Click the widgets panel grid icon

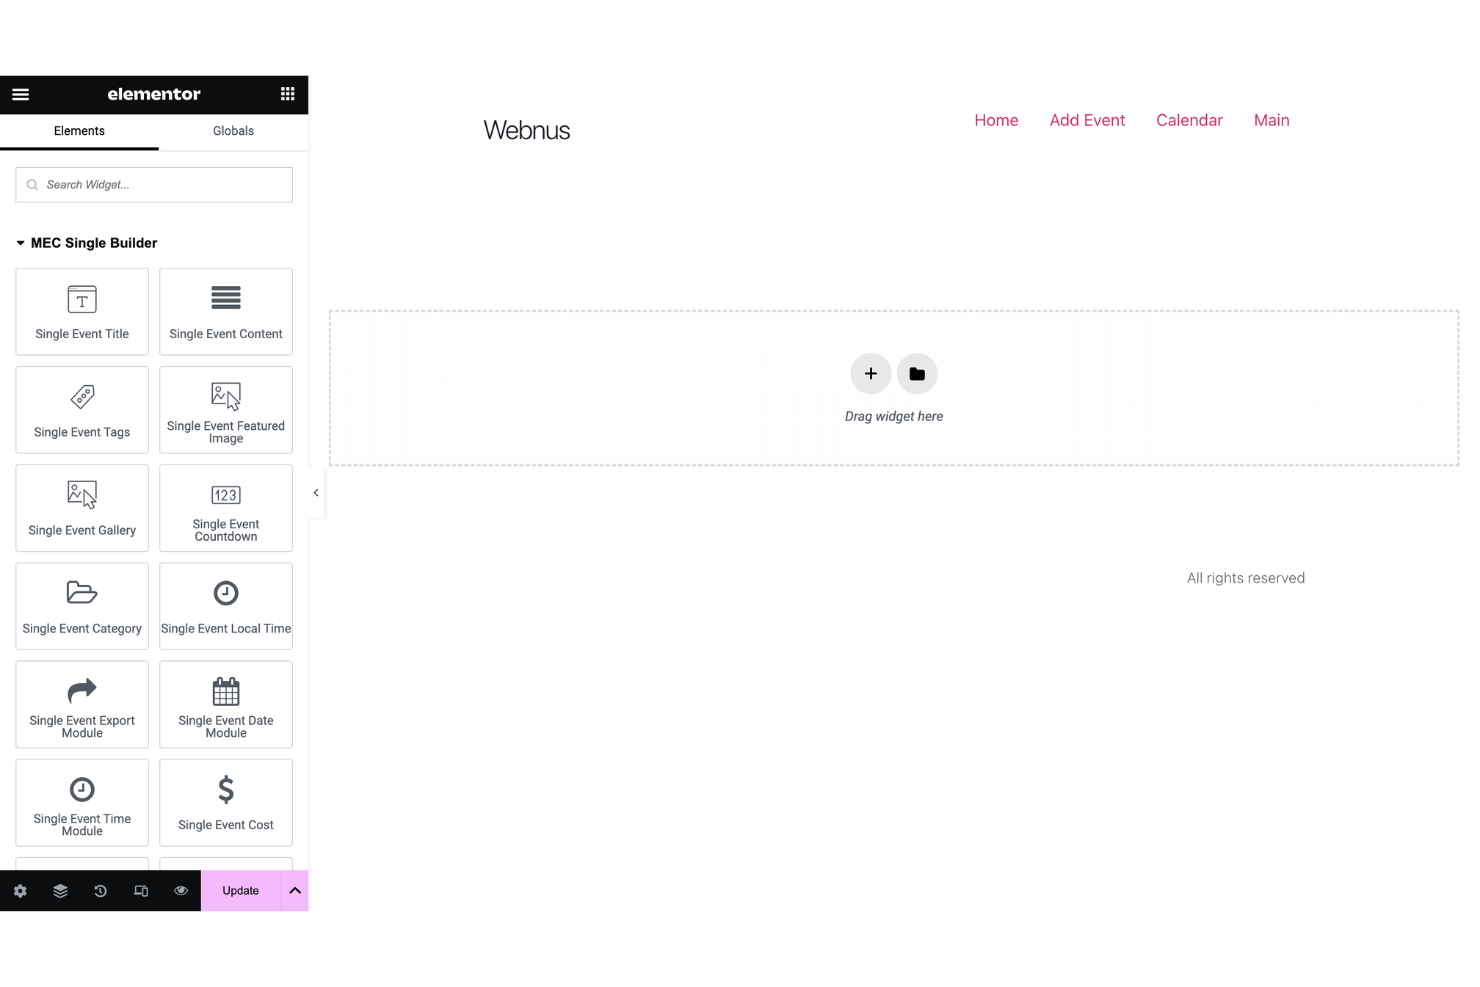coord(287,94)
